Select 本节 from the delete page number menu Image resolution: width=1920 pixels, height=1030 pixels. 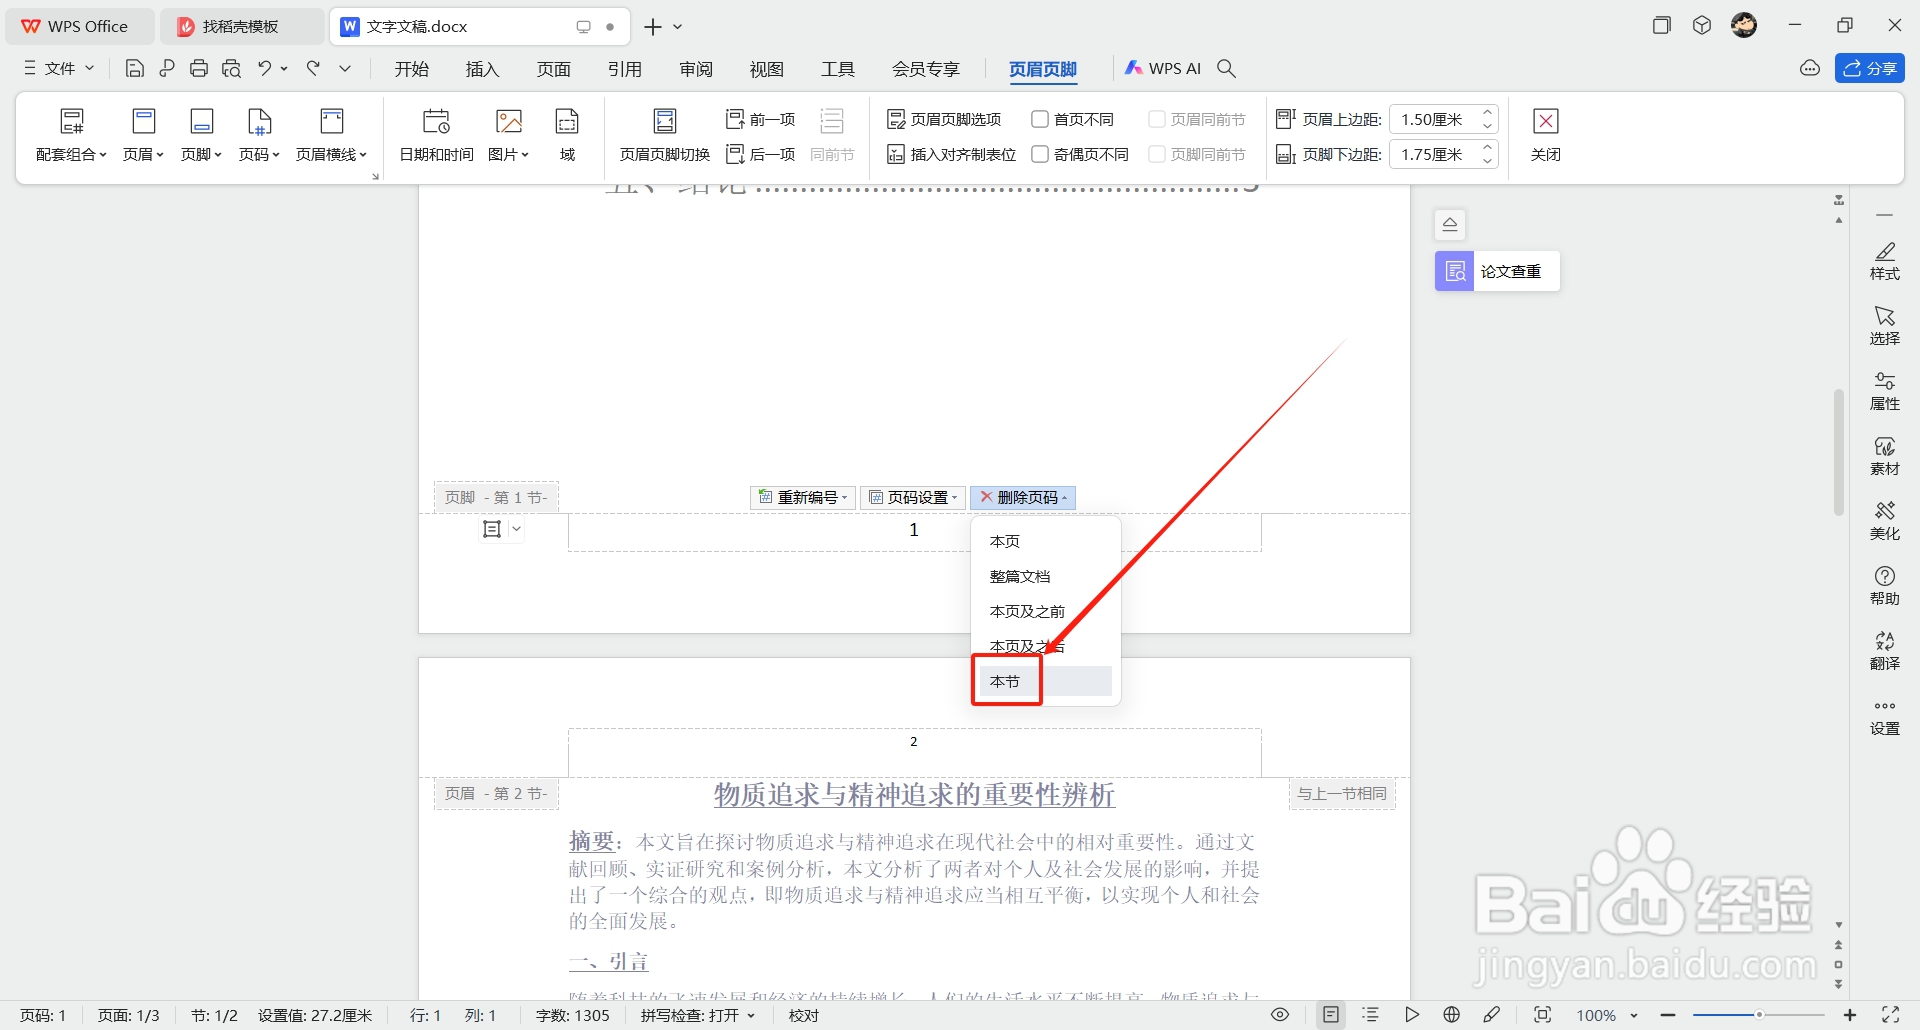(x=1006, y=680)
